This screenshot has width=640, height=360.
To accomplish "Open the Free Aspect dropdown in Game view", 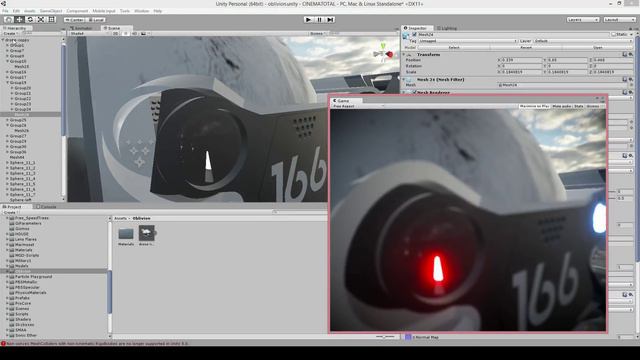I will point(358,106).
